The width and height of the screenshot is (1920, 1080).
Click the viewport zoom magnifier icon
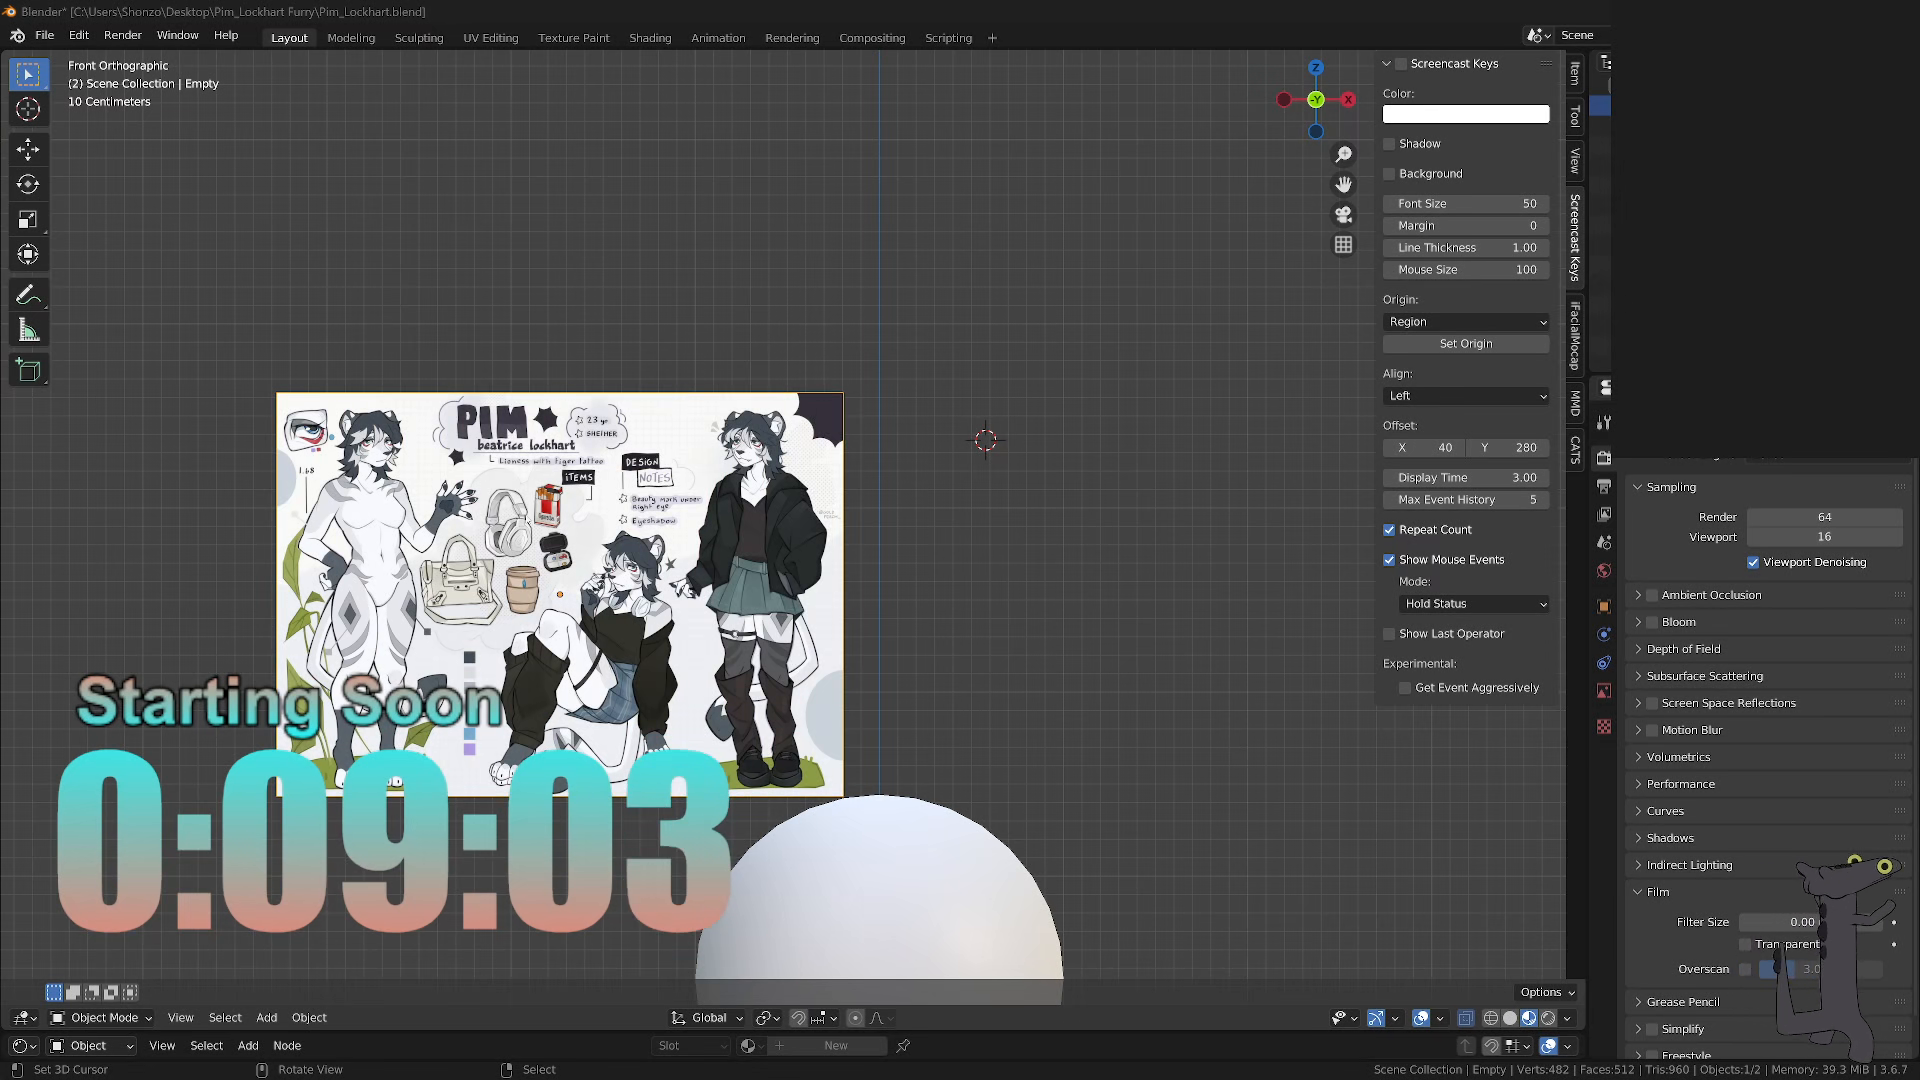point(1343,154)
